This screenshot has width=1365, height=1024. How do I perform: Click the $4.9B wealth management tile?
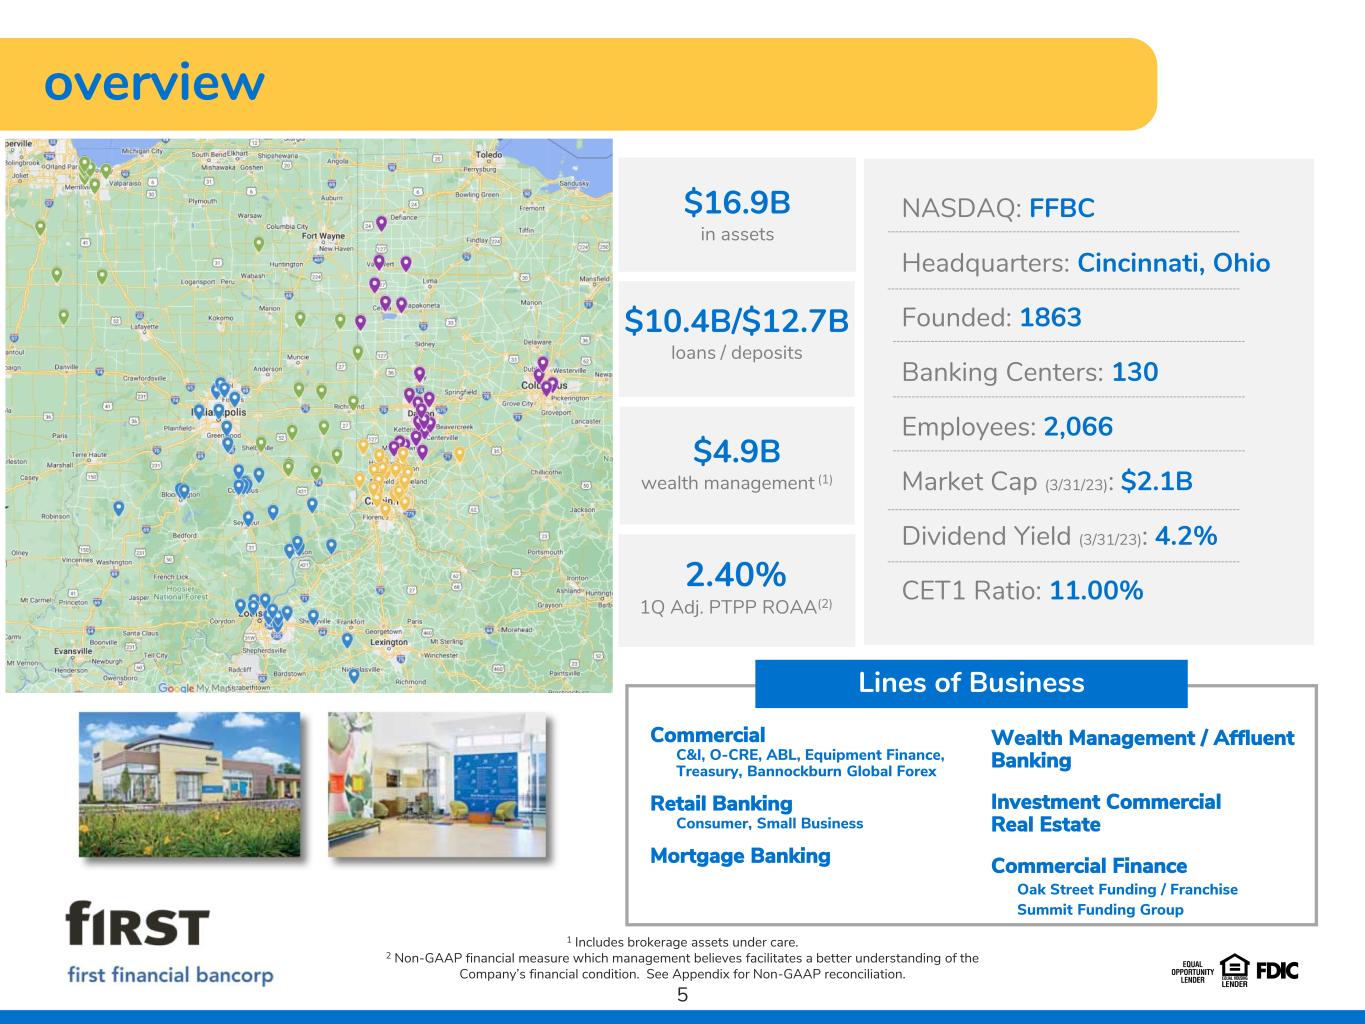737,464
